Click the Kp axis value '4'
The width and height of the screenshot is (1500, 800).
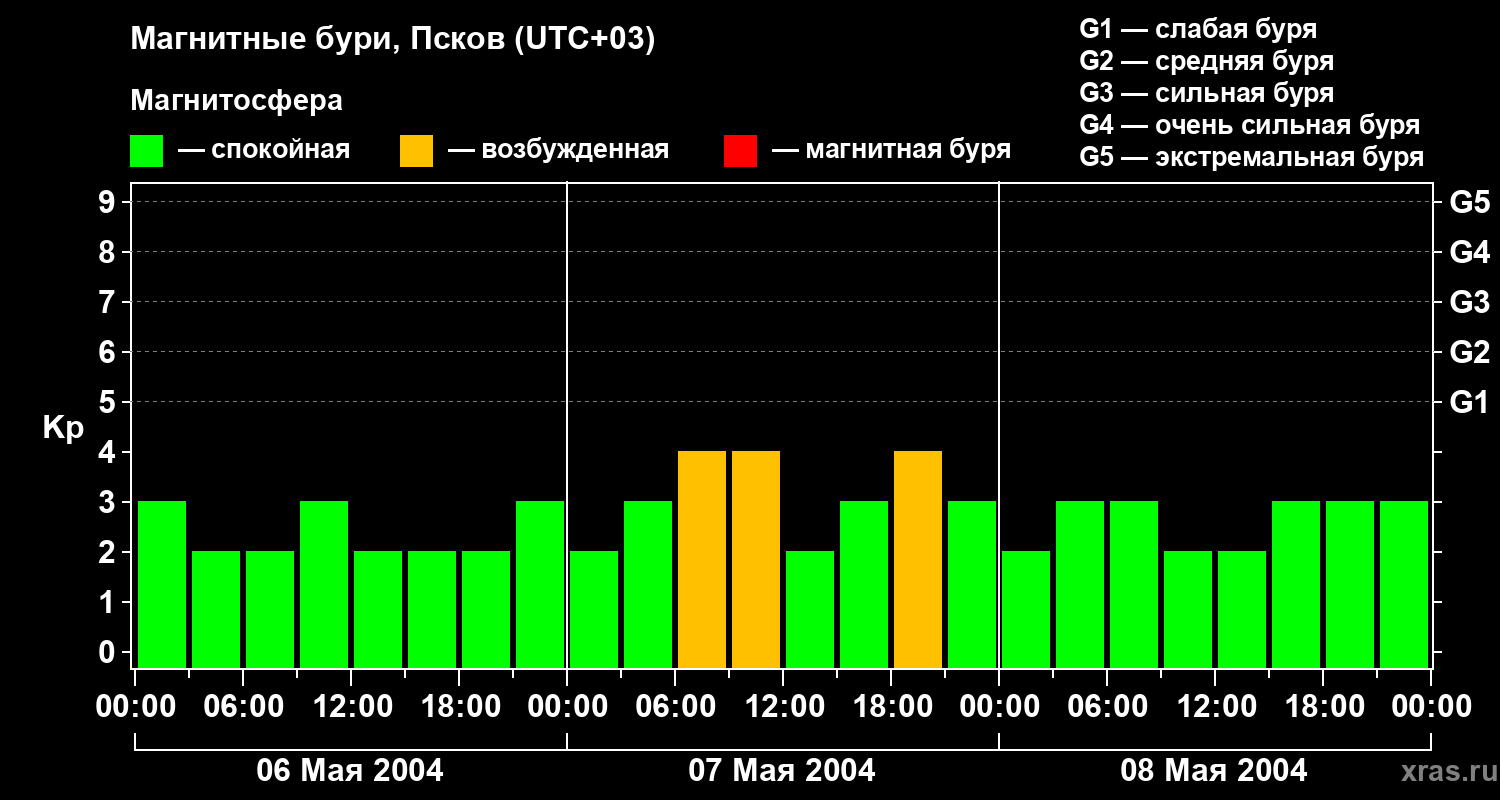click(x=109, y=452)
